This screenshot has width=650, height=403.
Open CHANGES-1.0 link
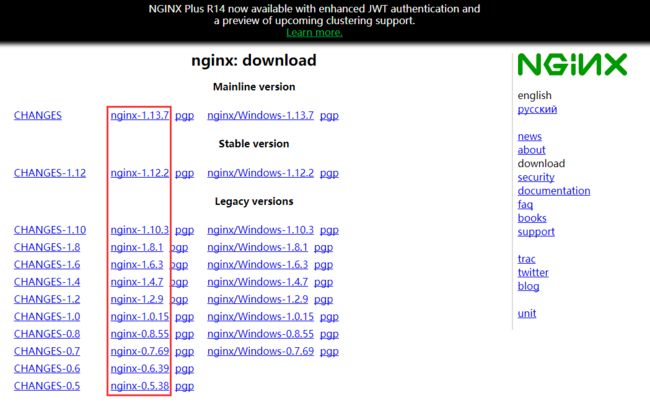click(x=47, y=317)
